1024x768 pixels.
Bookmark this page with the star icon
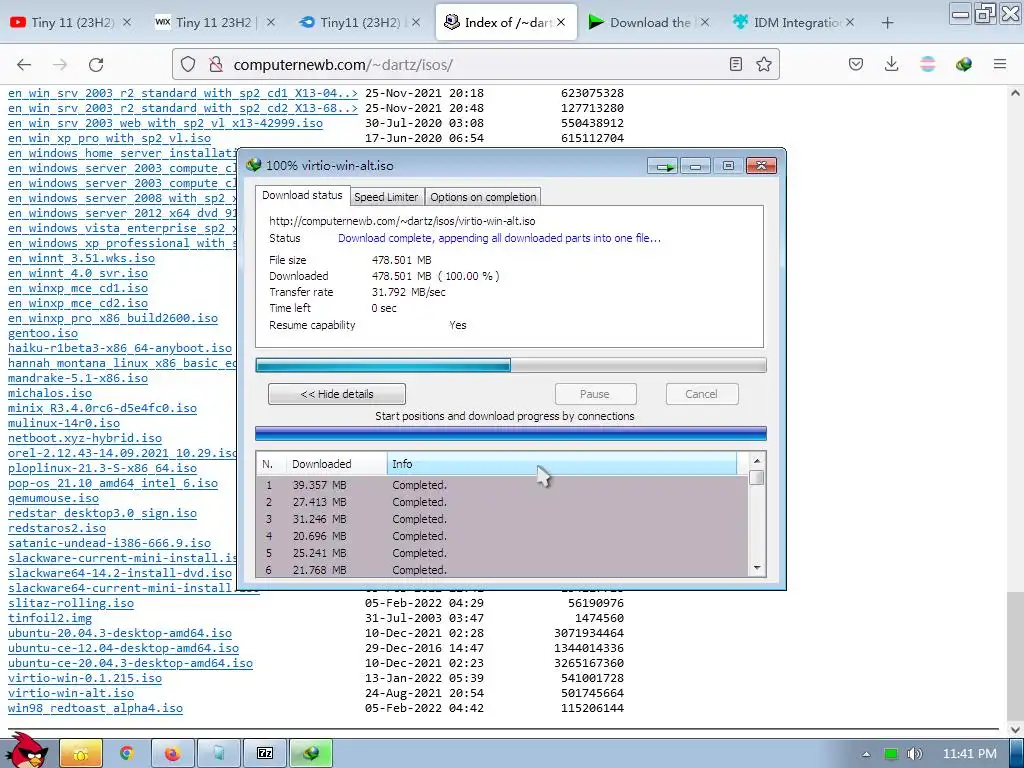(x=763, y=64)
